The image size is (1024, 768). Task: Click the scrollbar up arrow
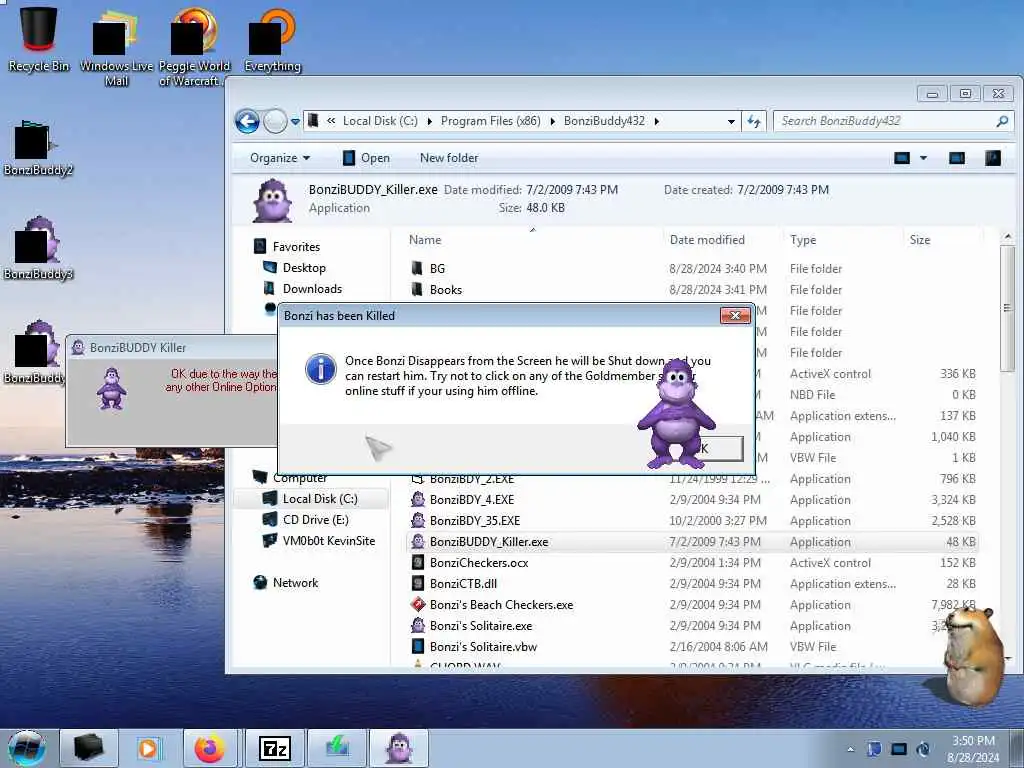[1008, 236]
